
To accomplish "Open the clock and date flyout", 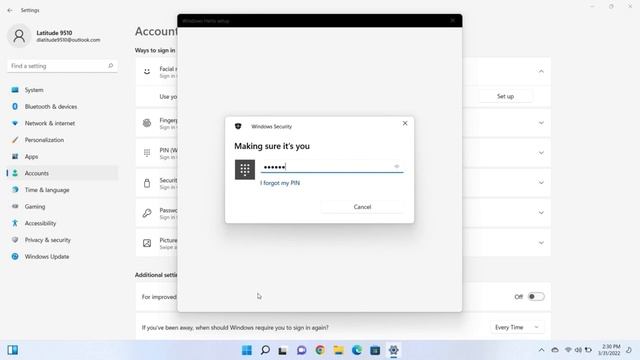I will pyautogui.click(x=609, y=350).
